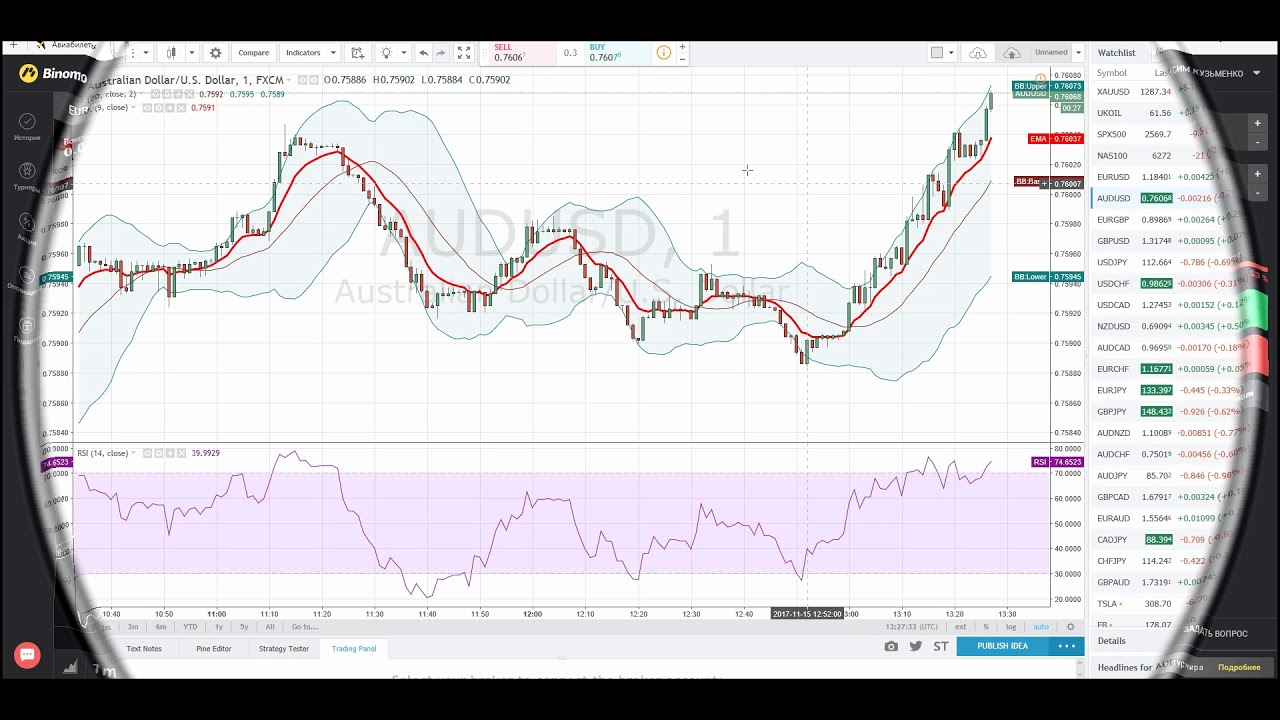Take a chart snapshot with camera icon
The height and width of the screenshot is (720, 1280).
pos(891,646)
